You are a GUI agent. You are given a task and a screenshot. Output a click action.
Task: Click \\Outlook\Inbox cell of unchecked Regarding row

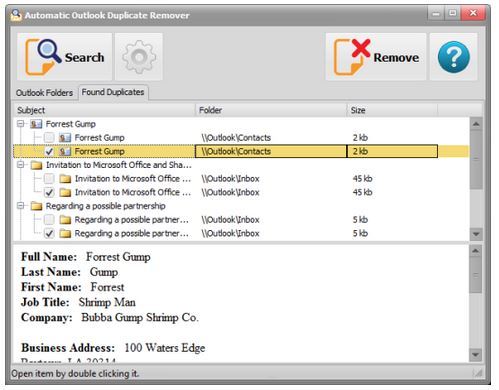point(230,220)
